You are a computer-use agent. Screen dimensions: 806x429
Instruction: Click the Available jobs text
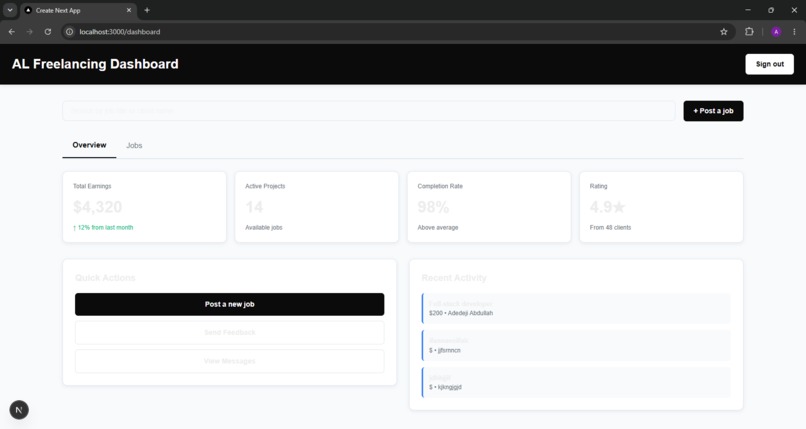click(x=264, y=228)
